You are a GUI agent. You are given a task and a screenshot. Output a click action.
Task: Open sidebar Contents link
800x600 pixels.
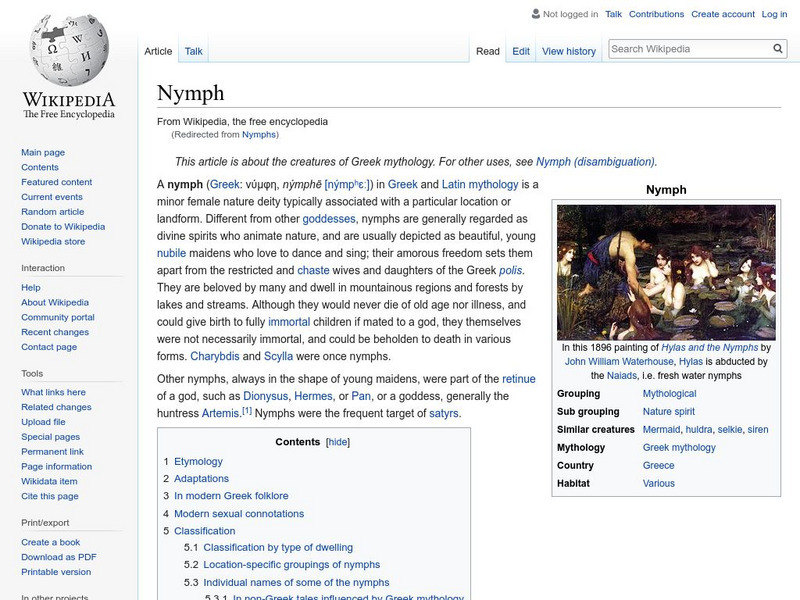[x=40, y=167]
